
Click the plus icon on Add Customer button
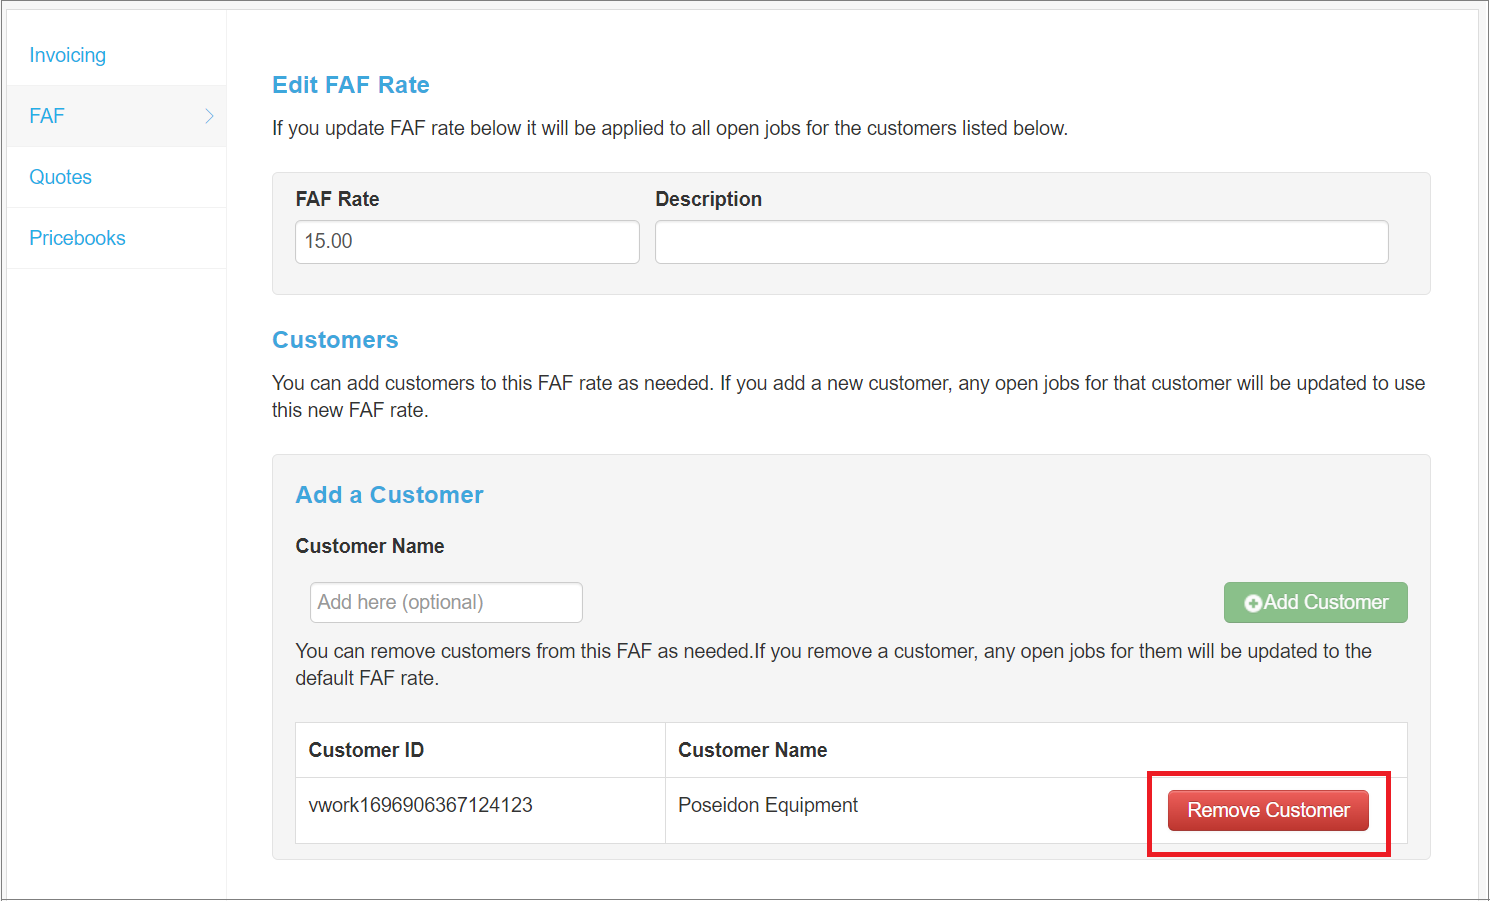coord(1253,602)
